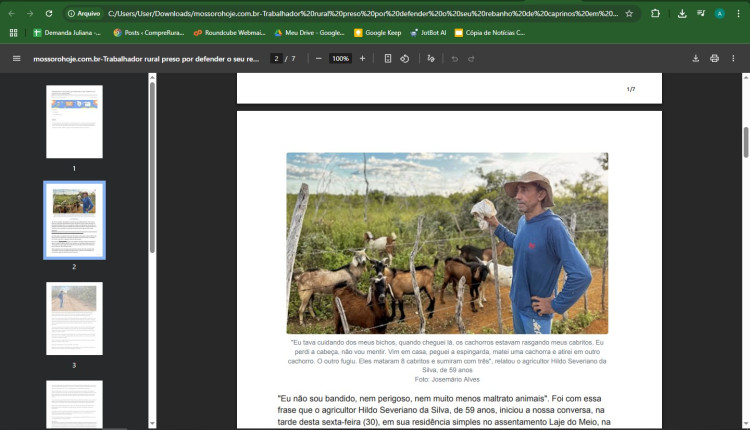The height and width of the screenshot is (430, 750).
Task: Click the zoom out minus icon
Action: tap(318, 59)
